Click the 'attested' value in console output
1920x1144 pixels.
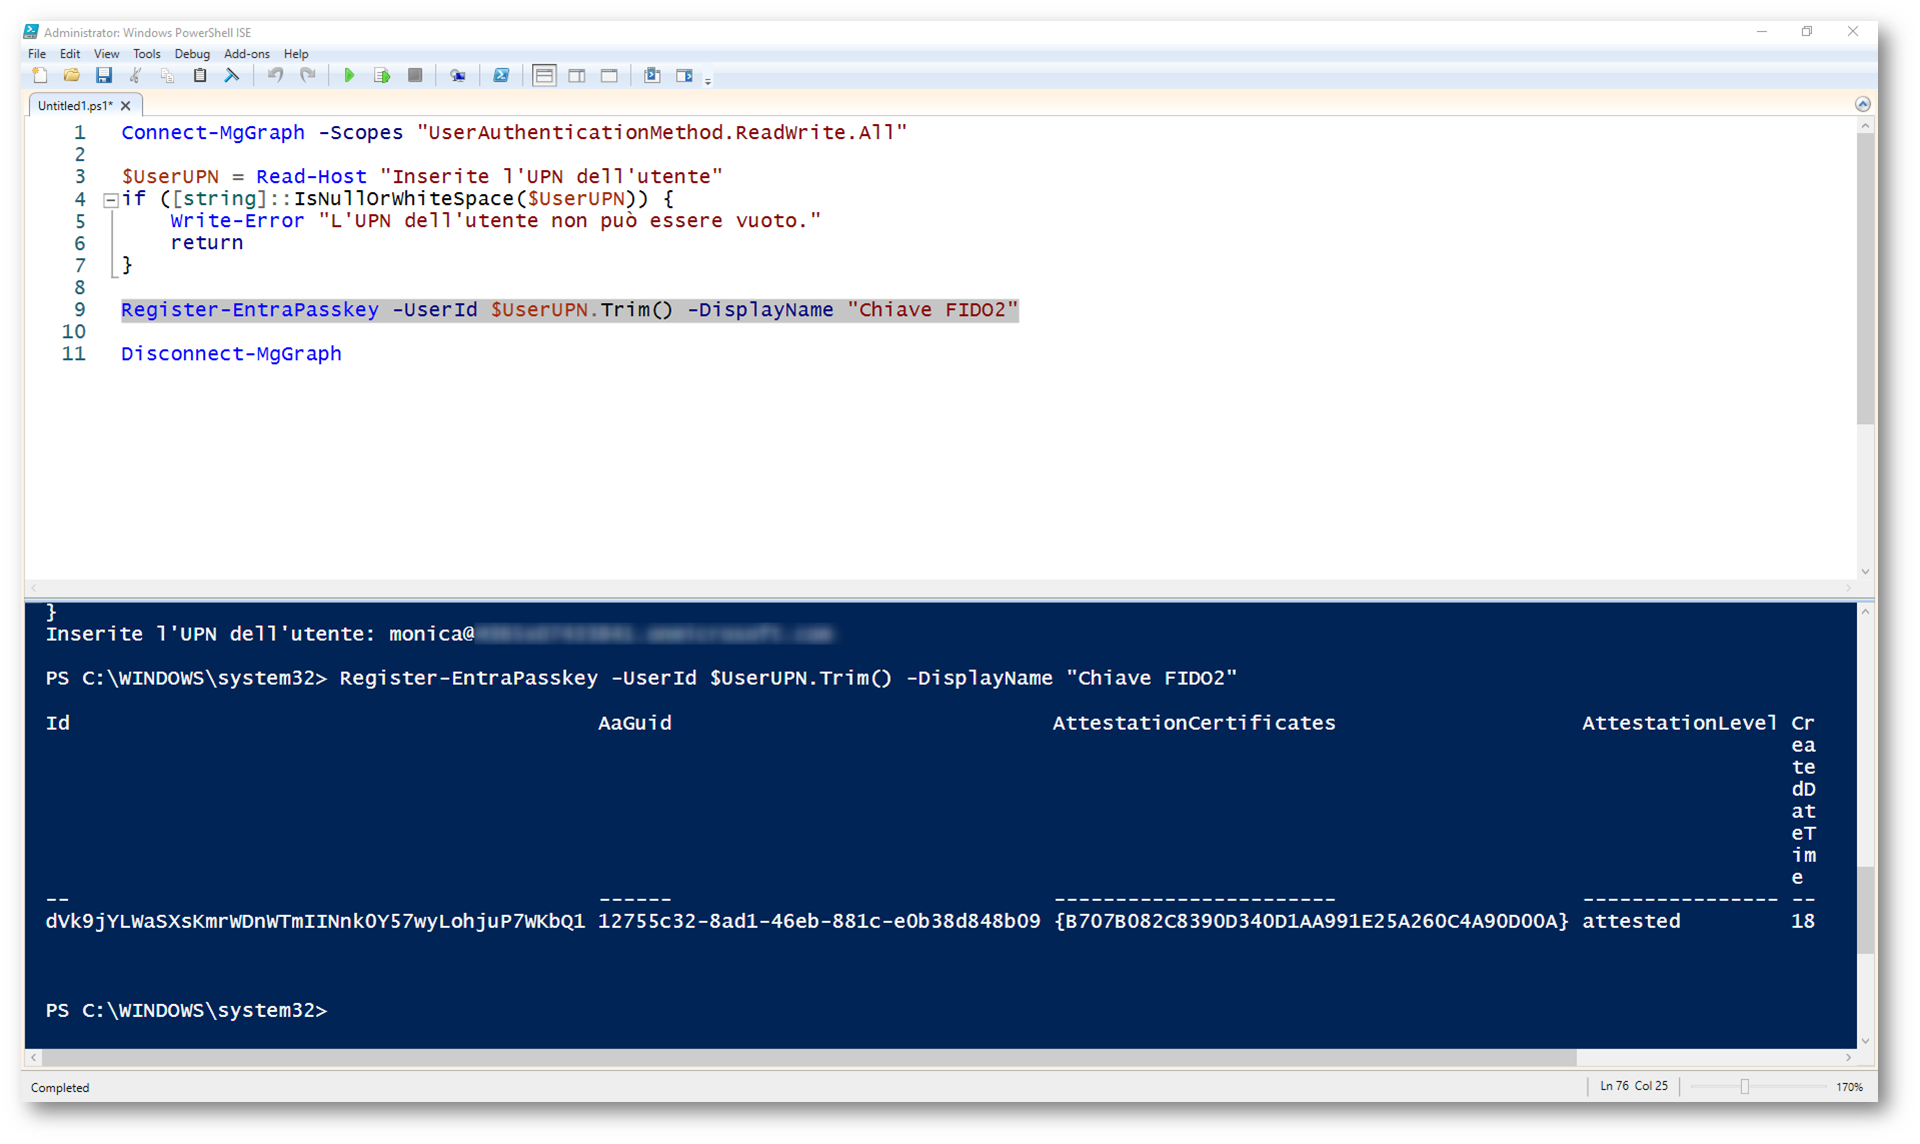[x=1631, y=921]
